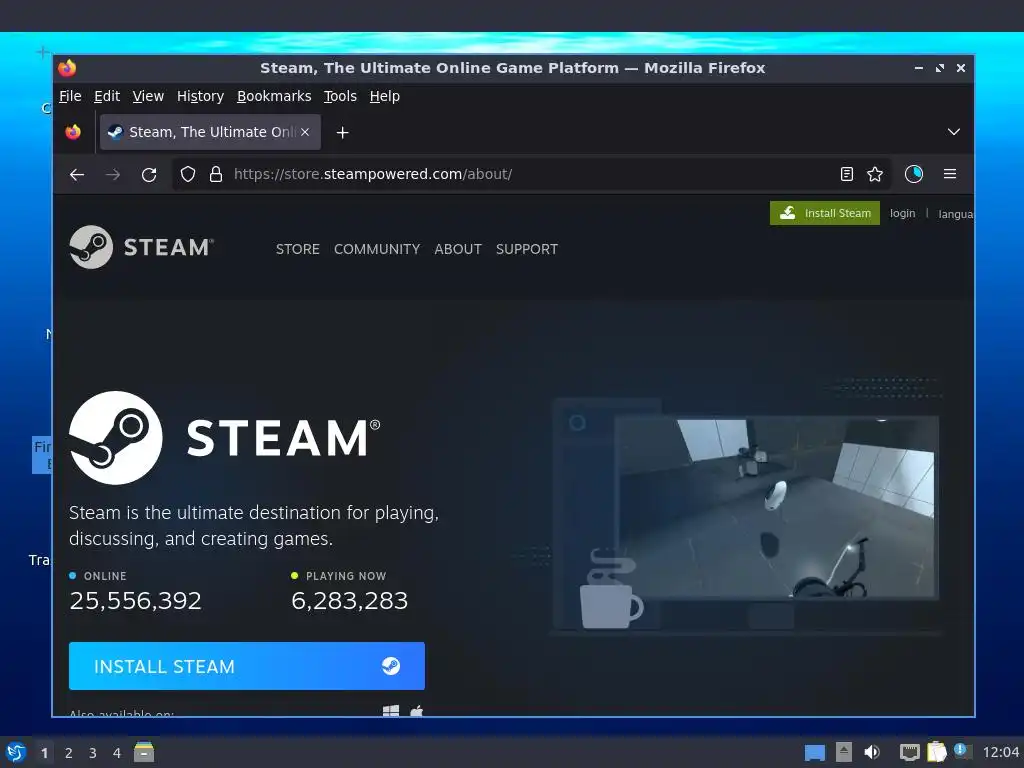Viewport: 1024px width, 768px height.
Task: Open the COMMUNITY navigation link
Action: pos(377,249)
